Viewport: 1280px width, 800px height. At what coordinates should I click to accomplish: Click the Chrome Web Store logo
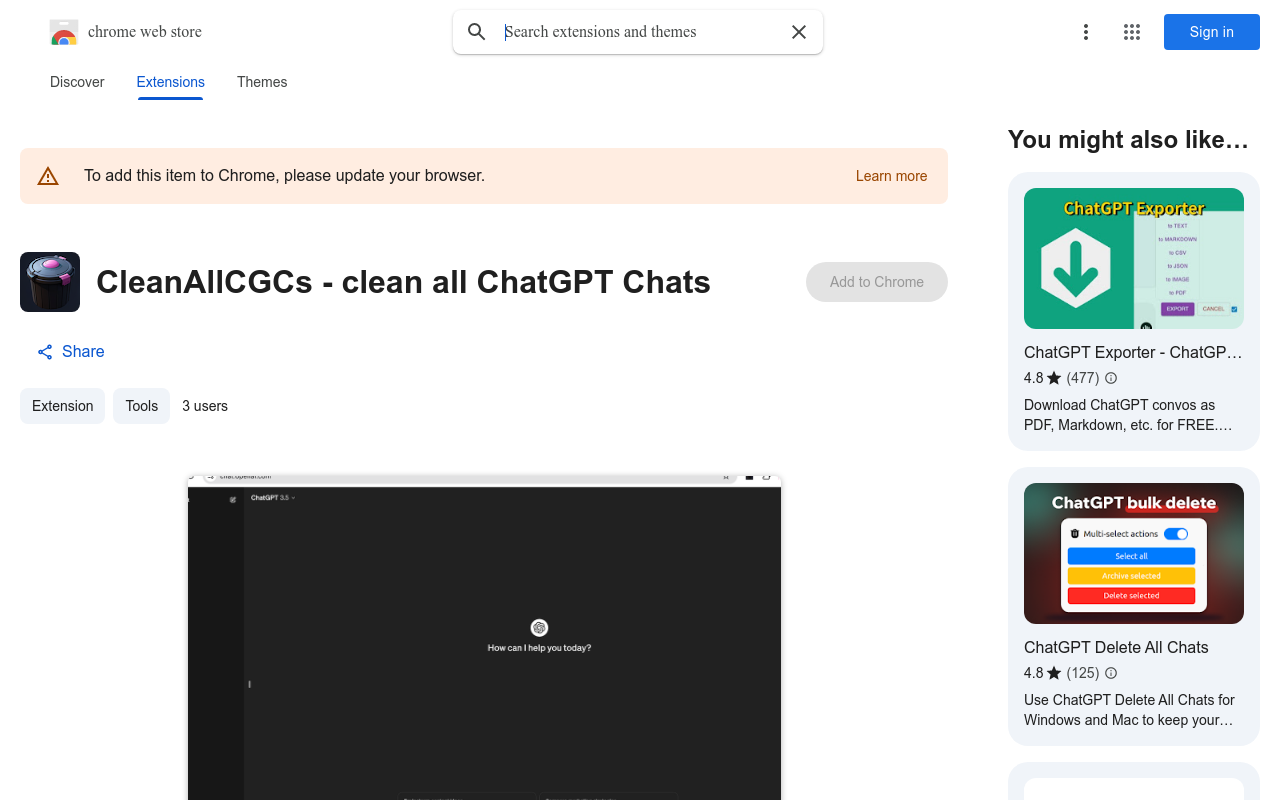[x=63, y=31]
